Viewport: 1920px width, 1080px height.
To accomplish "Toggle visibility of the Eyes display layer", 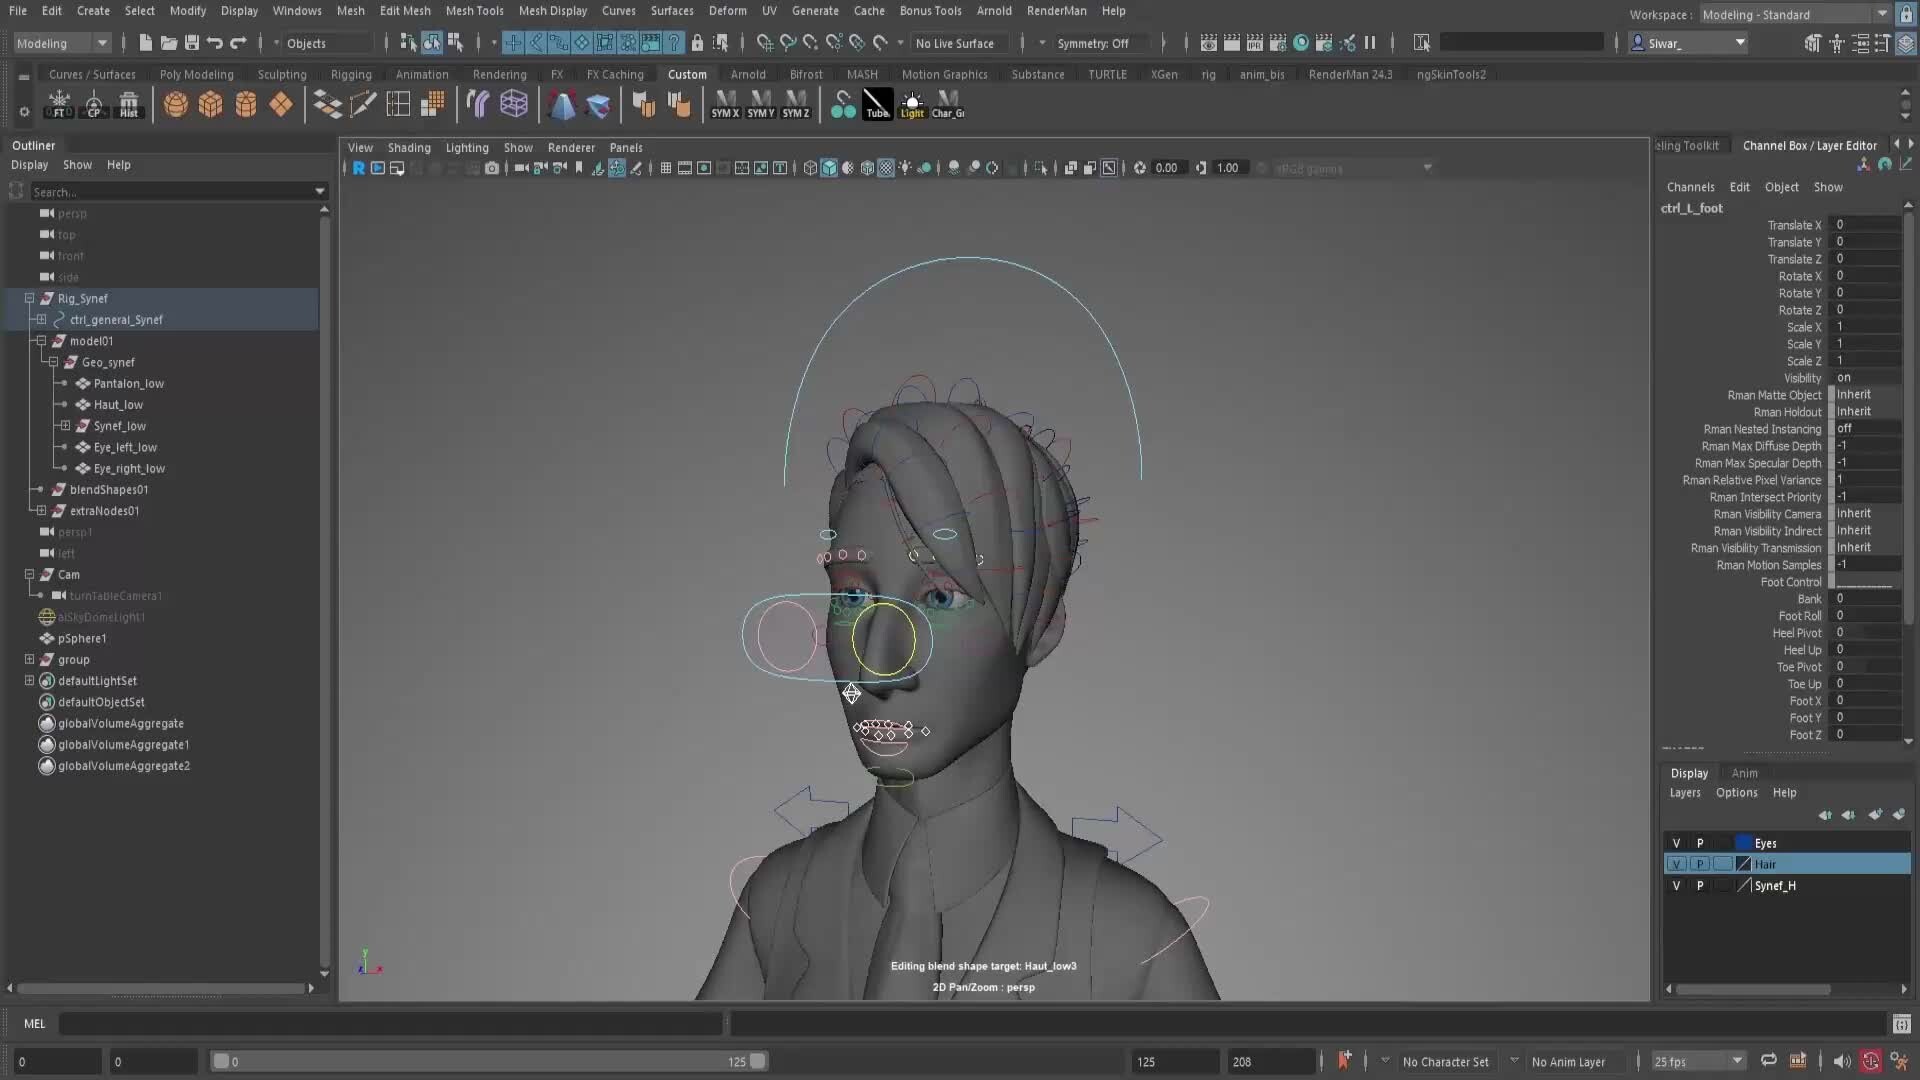I will pyautogui.click(x=1678, y=843).
